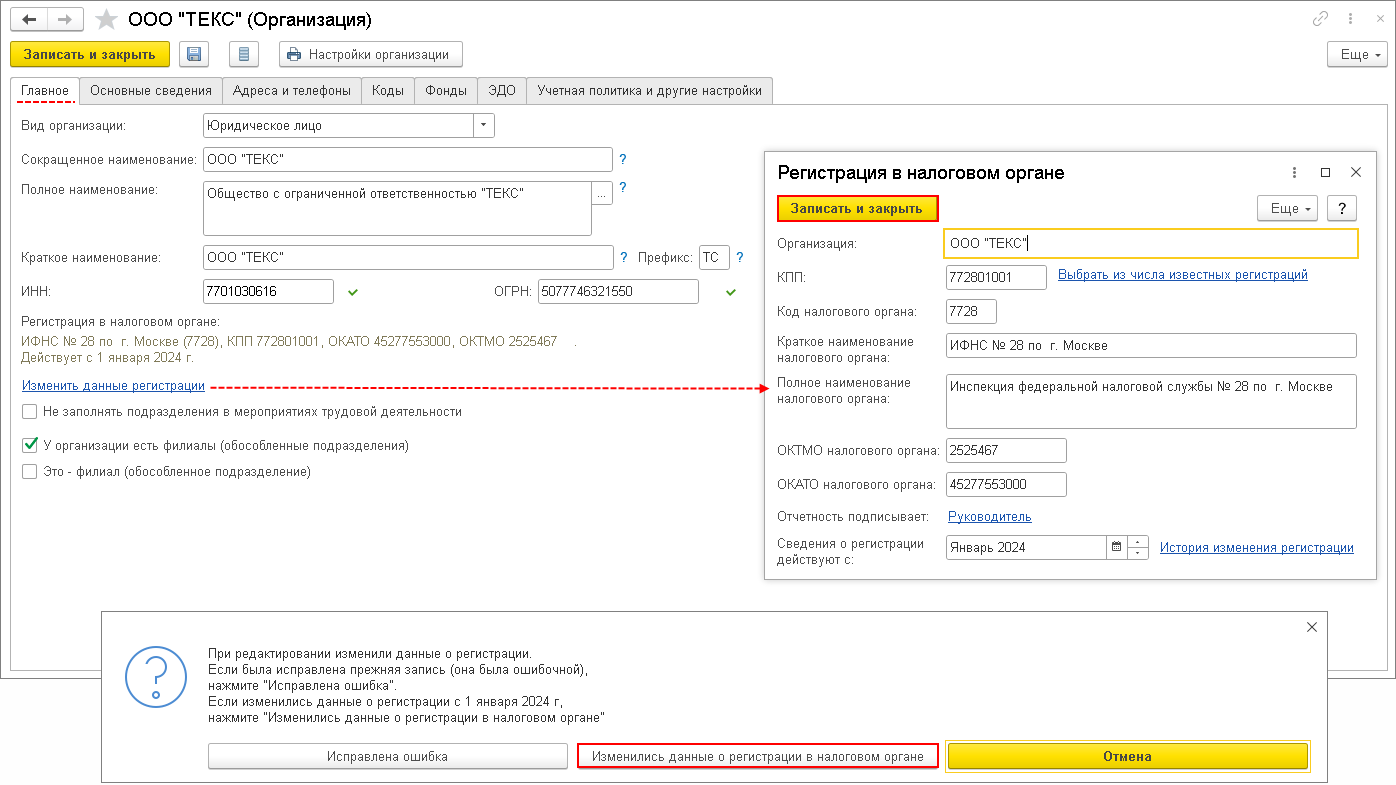Maximize the registration in tax authority dialog

coord(1326,172)
